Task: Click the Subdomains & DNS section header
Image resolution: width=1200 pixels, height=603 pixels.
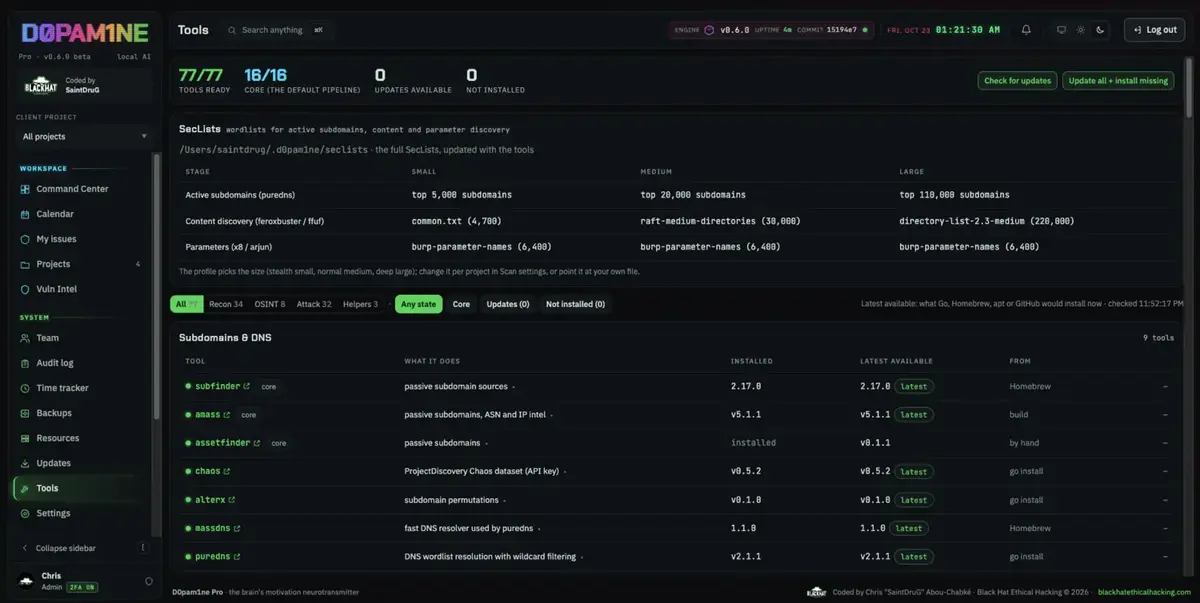Action: click(225, 338)
